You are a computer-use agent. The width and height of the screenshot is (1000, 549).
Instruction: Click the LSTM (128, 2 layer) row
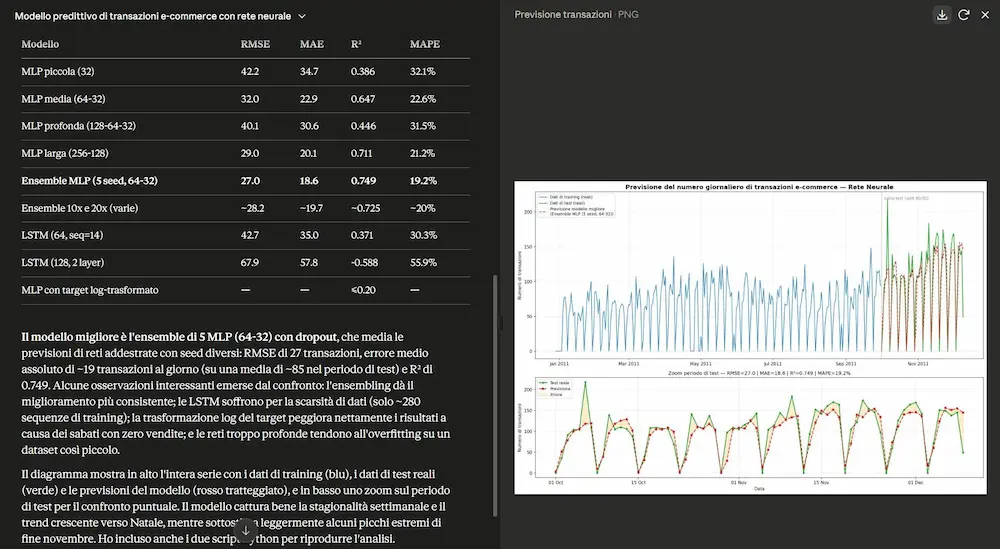pos(246,263)
